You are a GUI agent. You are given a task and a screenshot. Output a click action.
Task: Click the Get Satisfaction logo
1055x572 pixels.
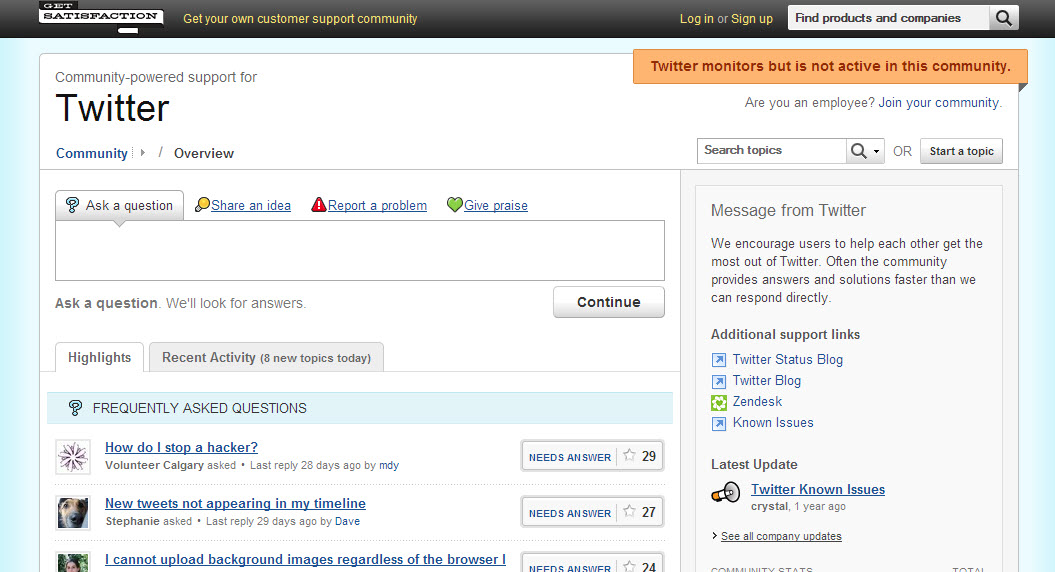[101, 16]
